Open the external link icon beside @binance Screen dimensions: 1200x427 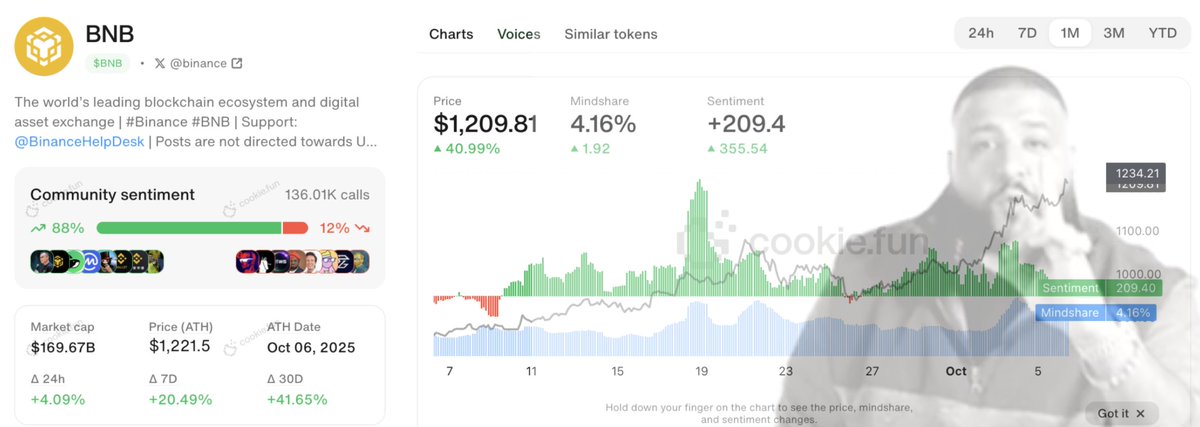237,63
